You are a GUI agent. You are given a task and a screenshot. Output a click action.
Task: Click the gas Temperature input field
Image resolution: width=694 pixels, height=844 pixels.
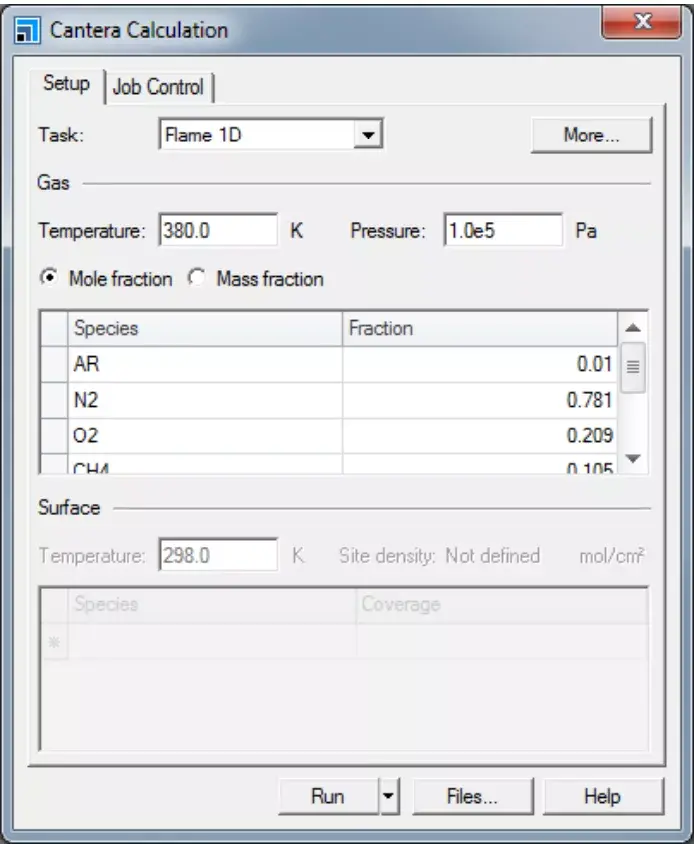(217, 230)
